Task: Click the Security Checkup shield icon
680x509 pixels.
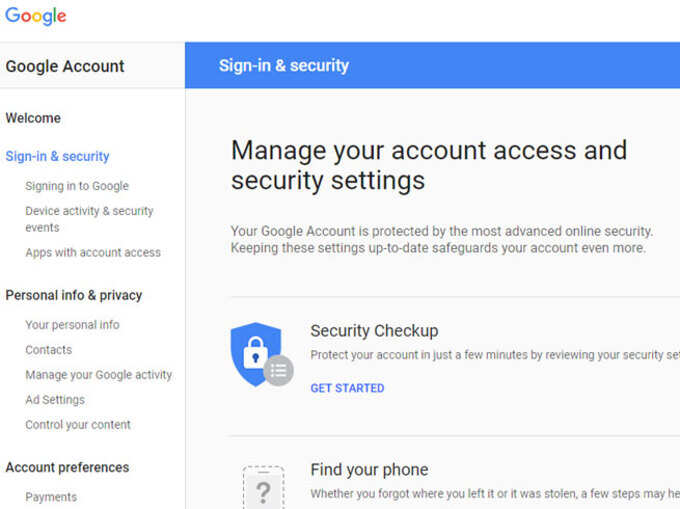Action: (262, 355)
